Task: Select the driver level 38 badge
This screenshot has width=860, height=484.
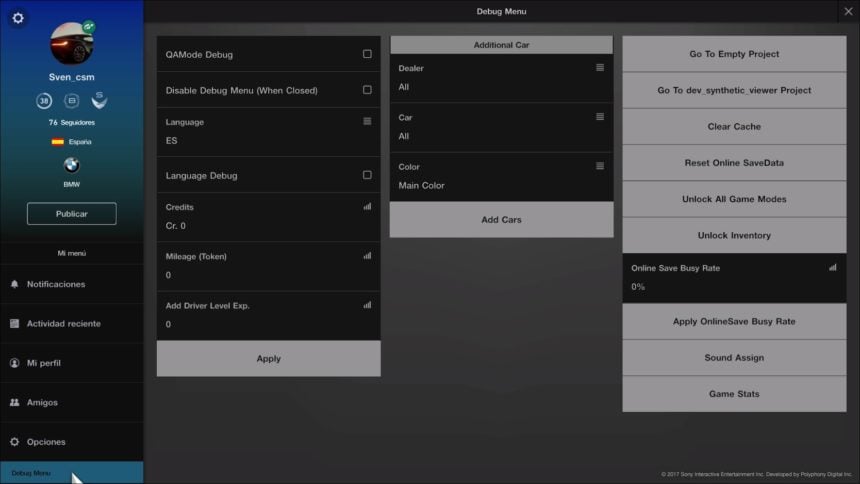Action: 44,101
